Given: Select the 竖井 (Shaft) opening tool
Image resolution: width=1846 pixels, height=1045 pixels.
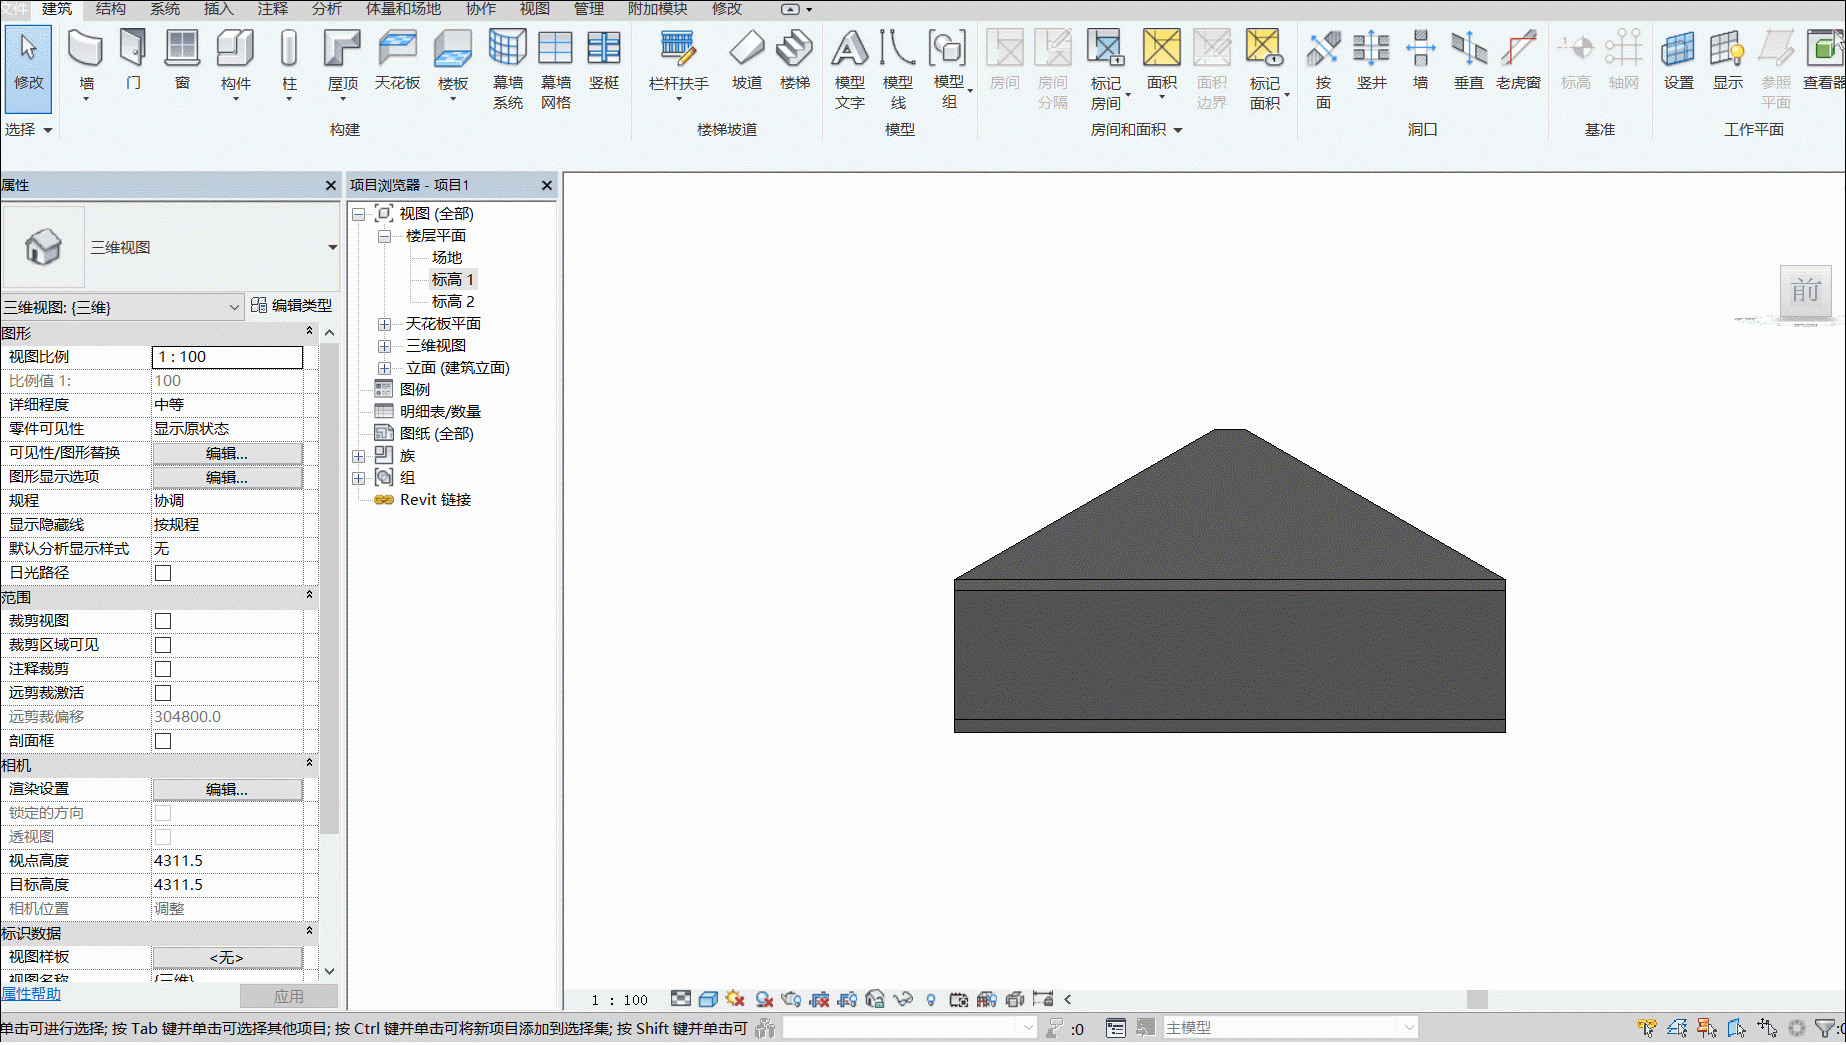Looking at the screenshot, I should (x=1372, y=60).
